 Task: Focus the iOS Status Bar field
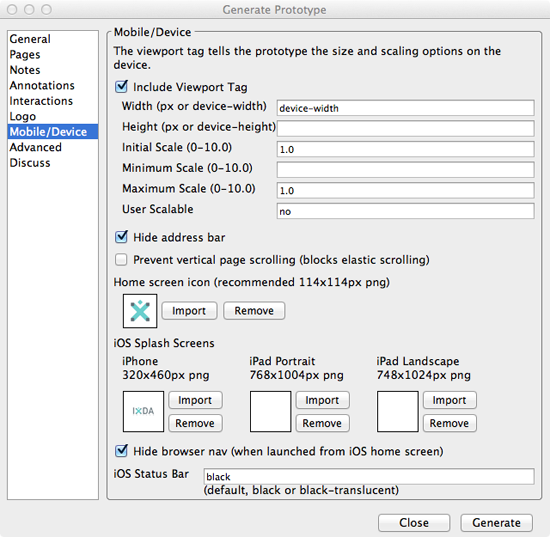point(369,476)
